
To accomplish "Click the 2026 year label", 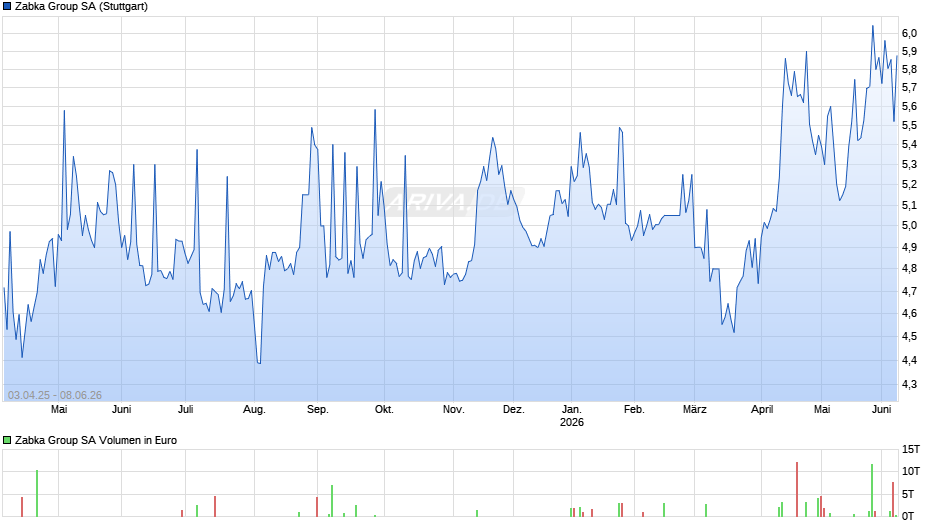I will pos(572,422).
